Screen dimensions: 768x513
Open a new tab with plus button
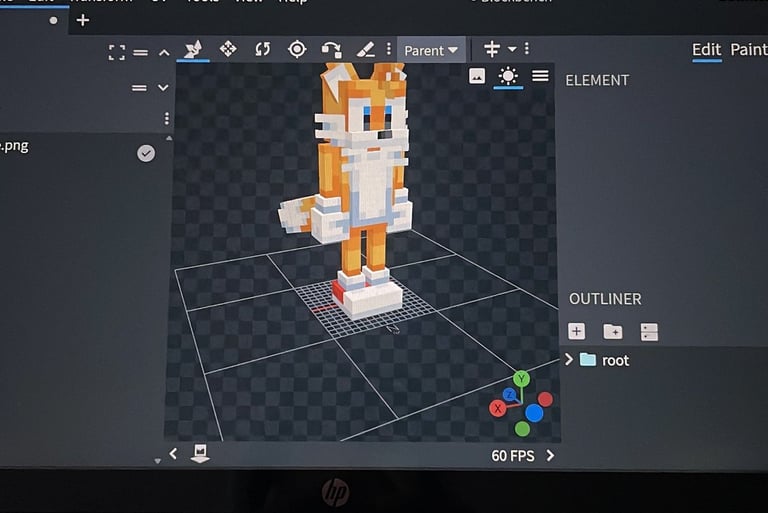tap(83, 20)
